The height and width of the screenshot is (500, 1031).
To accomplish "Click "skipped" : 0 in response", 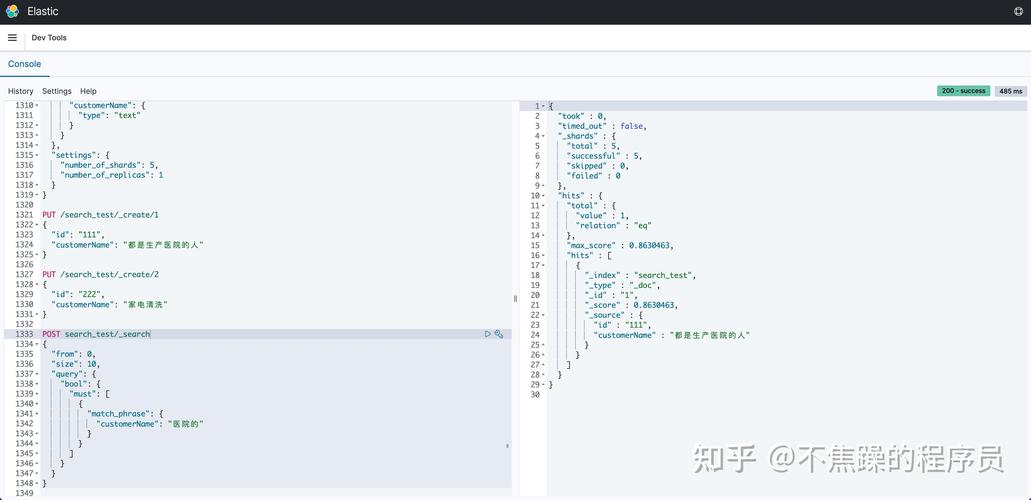I will (x=597, y=166).
